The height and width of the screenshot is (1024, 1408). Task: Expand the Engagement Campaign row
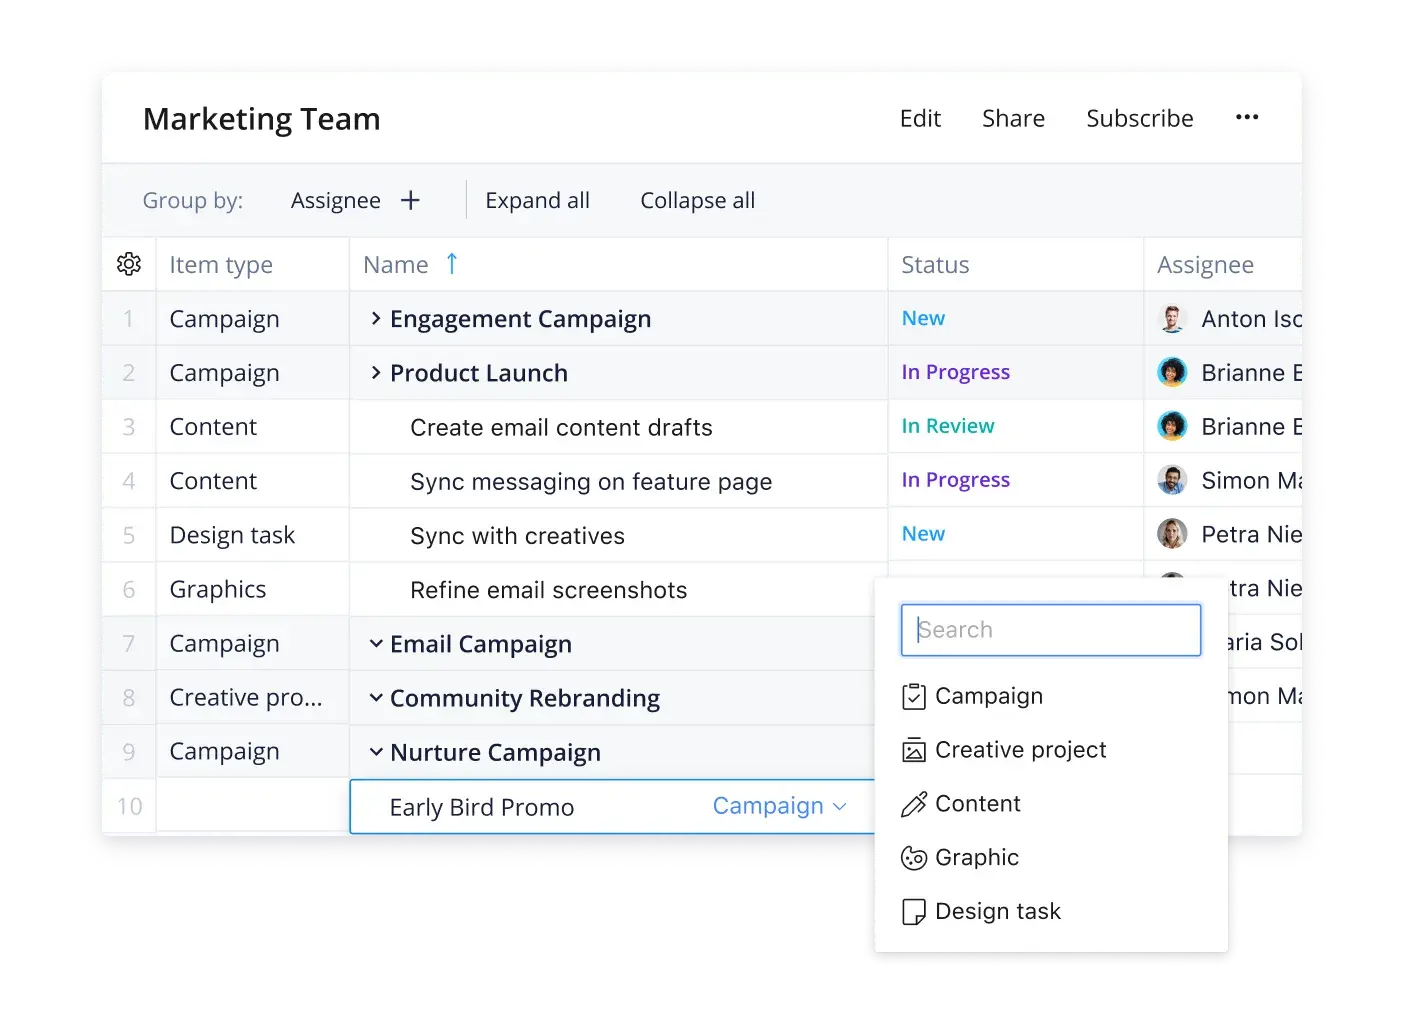pyautogui.click(x=376, y=319)
